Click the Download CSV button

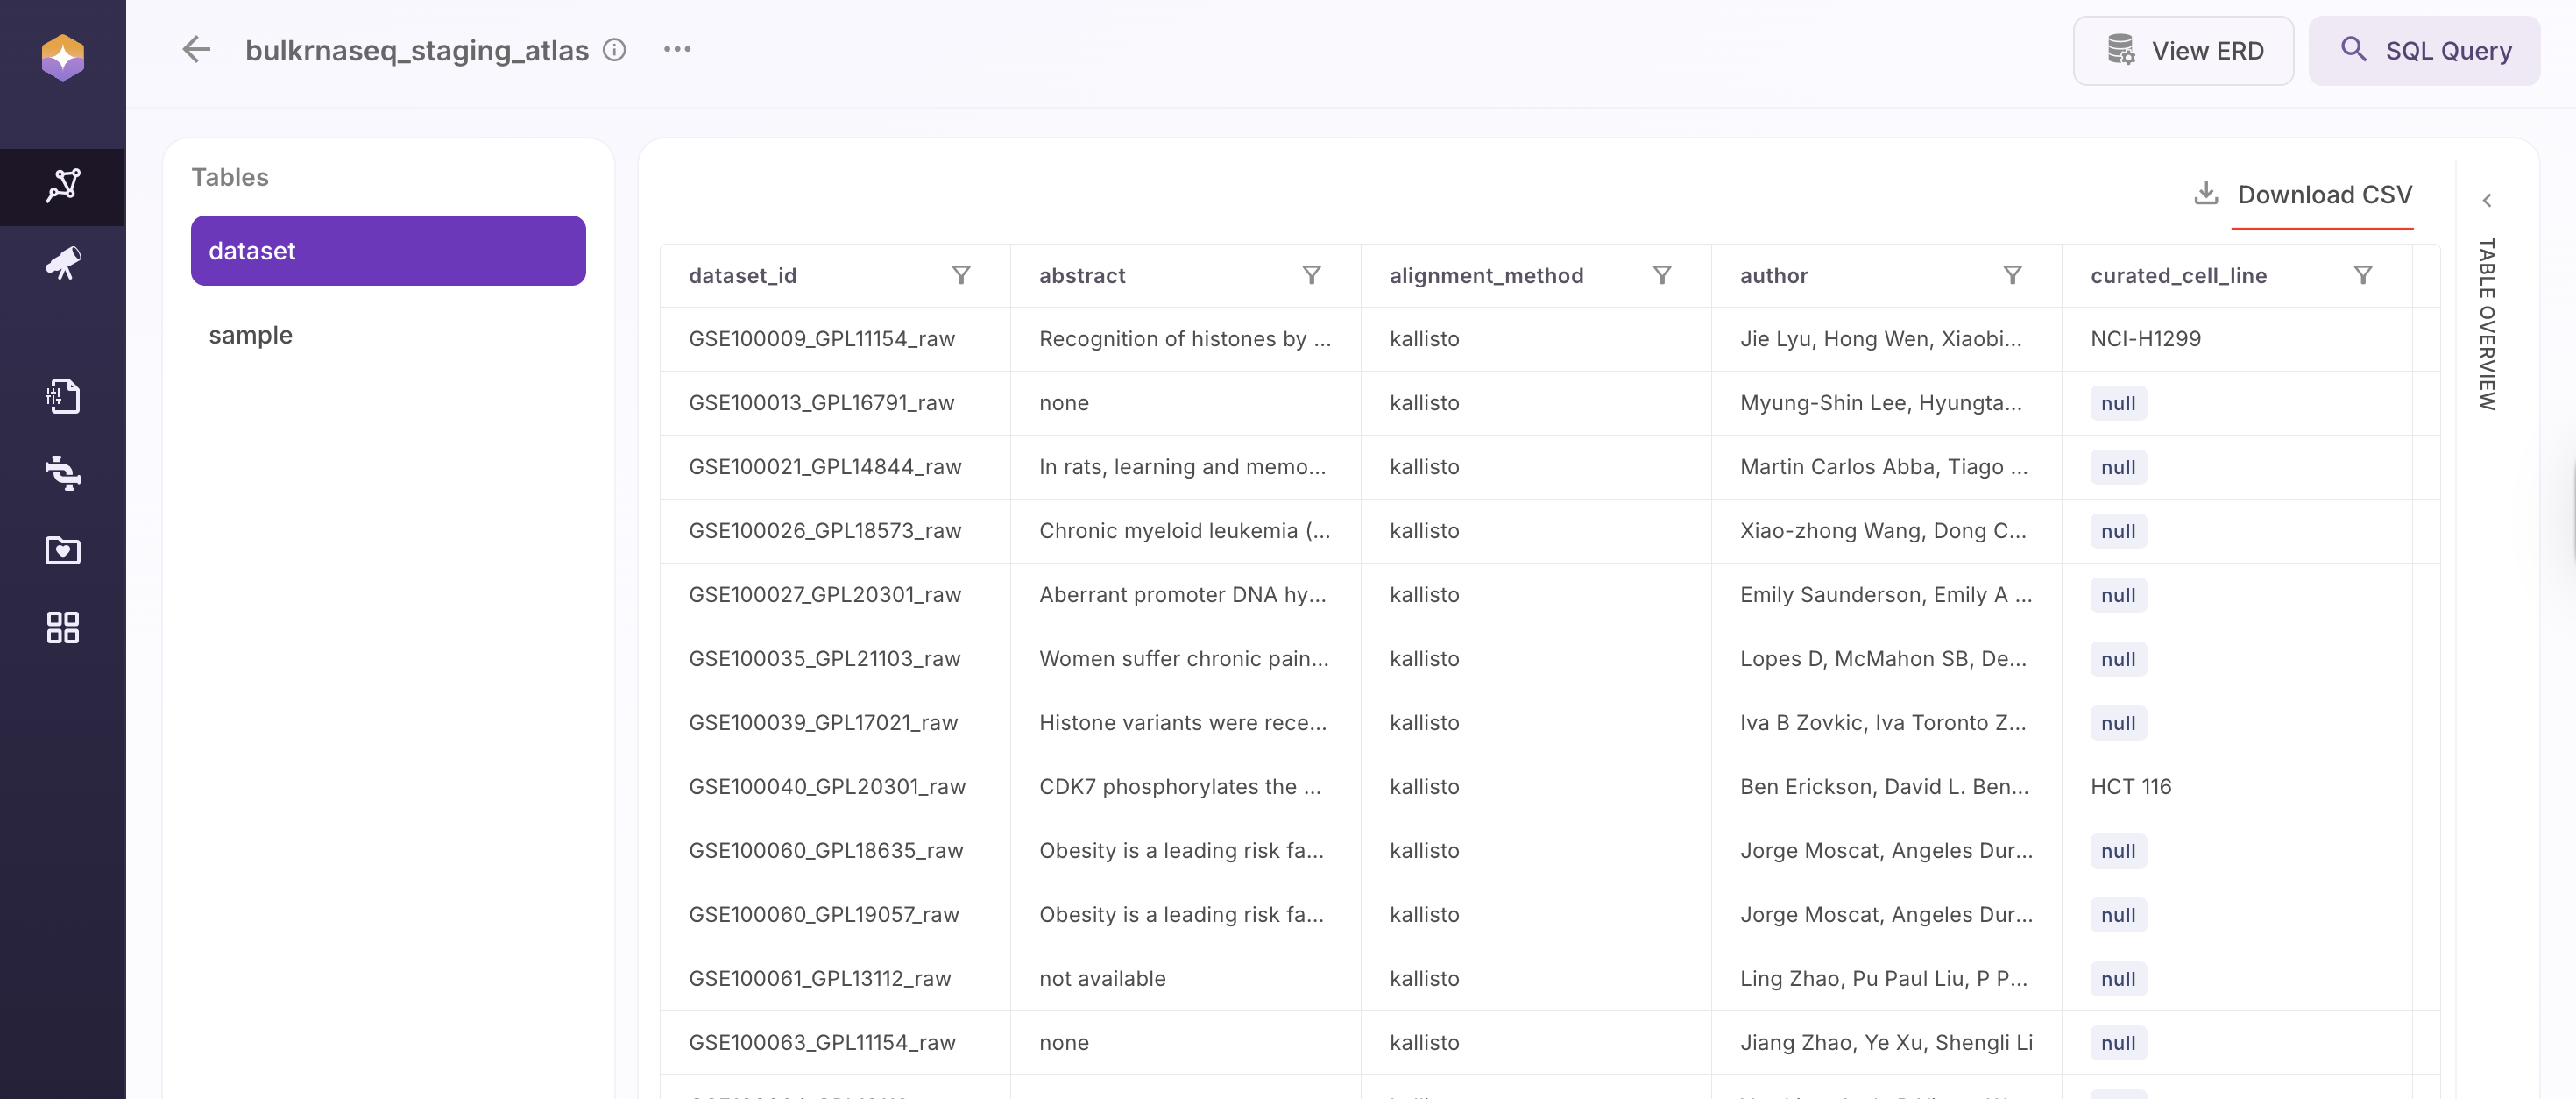click(2303, 194)
